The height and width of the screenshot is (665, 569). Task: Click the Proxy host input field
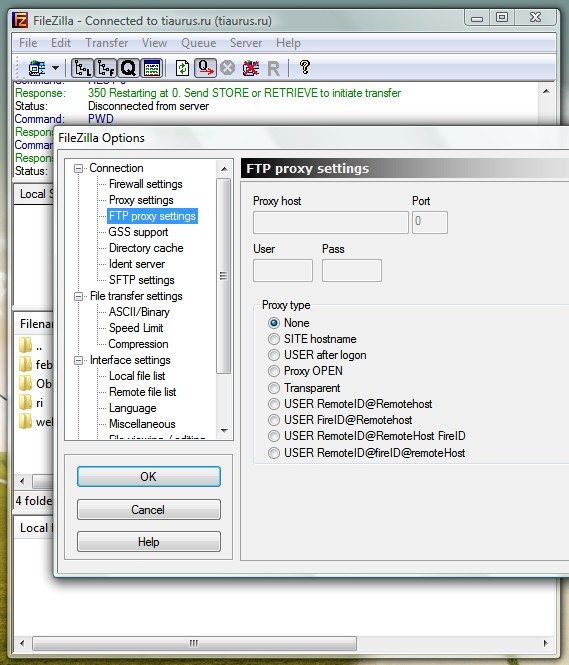click(x=331, y=222)
